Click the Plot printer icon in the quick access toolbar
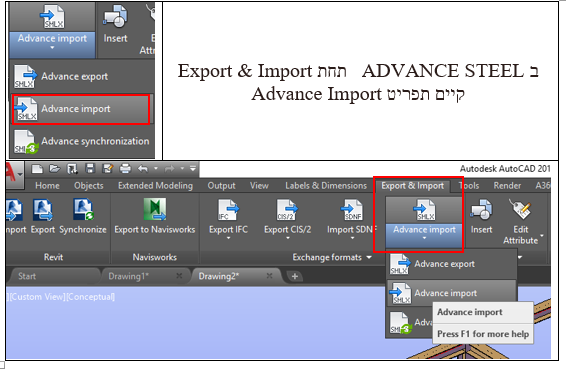The image size is (566, 369). pyautogui.click(x=125, y=169)
